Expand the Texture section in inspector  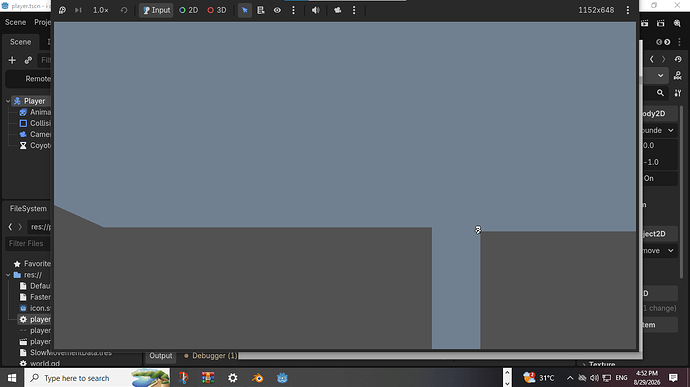(x=598, y=365)
